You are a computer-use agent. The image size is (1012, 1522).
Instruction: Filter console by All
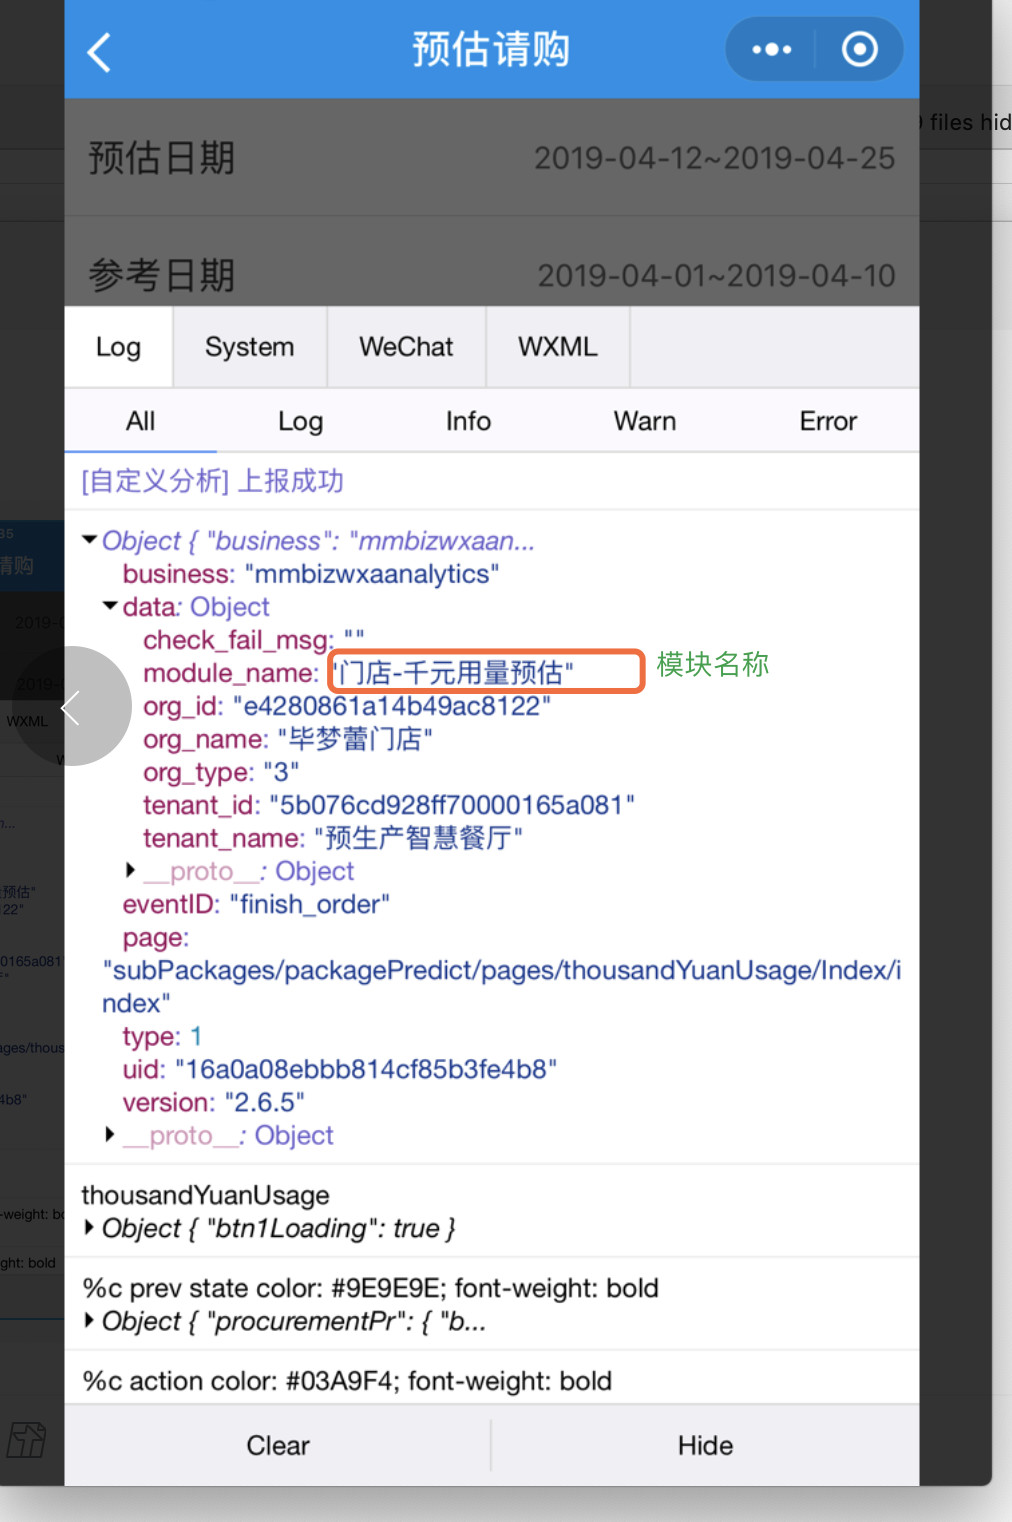[140, 421]
